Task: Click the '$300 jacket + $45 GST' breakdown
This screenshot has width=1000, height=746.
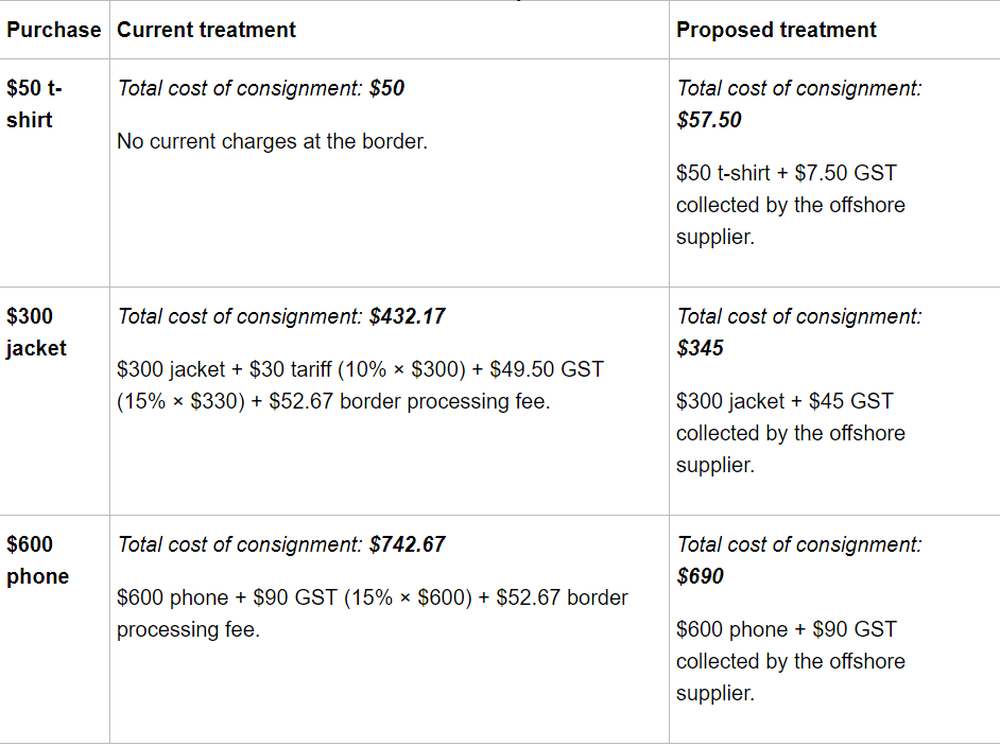Action: 785,402
